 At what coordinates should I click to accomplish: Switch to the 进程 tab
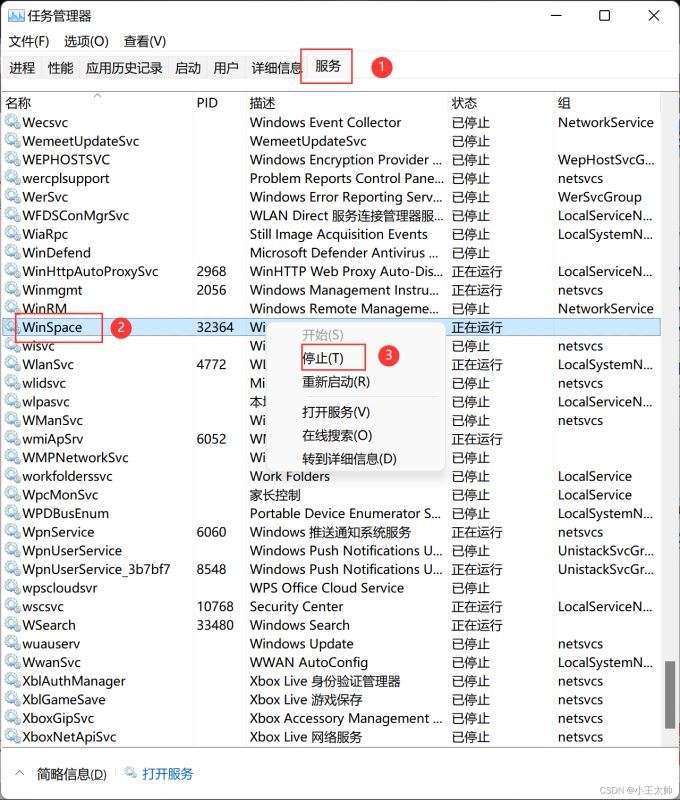coord(22,67)
